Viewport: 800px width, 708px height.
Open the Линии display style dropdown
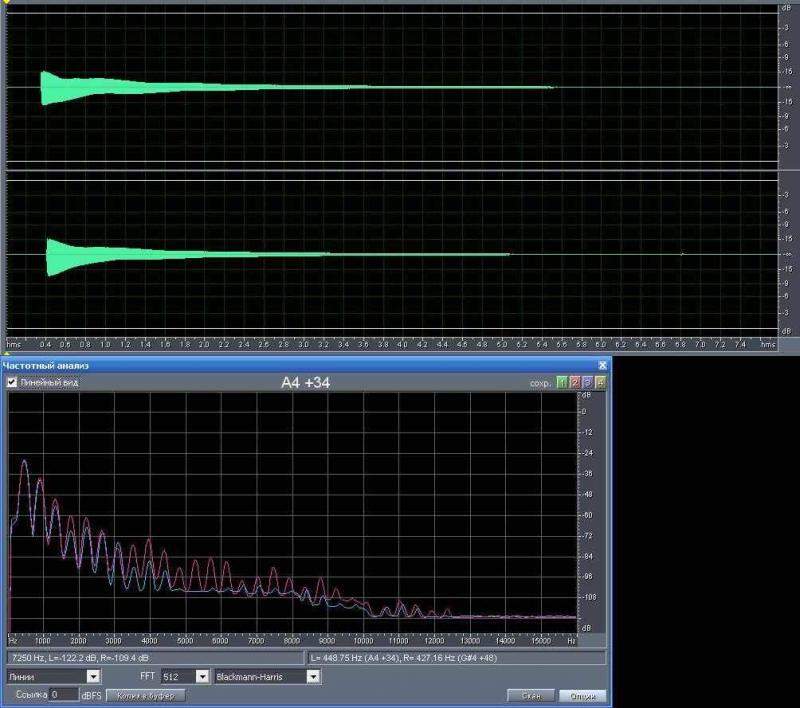pyautogui.click(x=93, y=677)
